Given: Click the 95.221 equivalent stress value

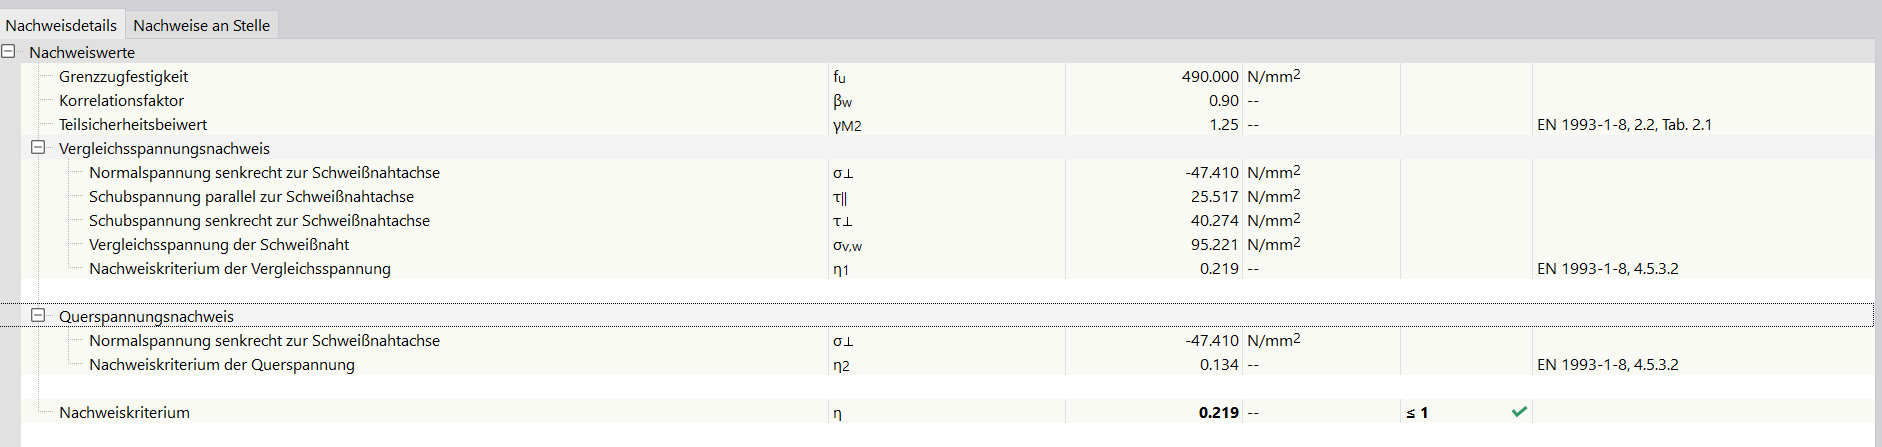Looking at the screenshot, I should 1214,245.
